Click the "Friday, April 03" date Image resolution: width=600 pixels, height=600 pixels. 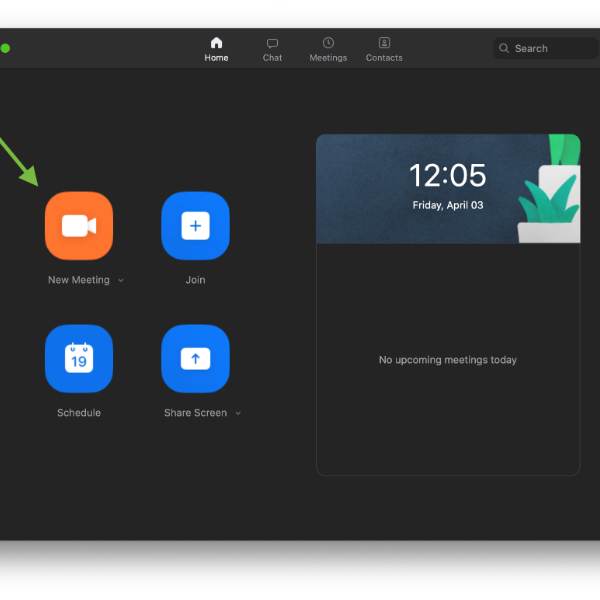pyautogui.click(x=448, y=205)
